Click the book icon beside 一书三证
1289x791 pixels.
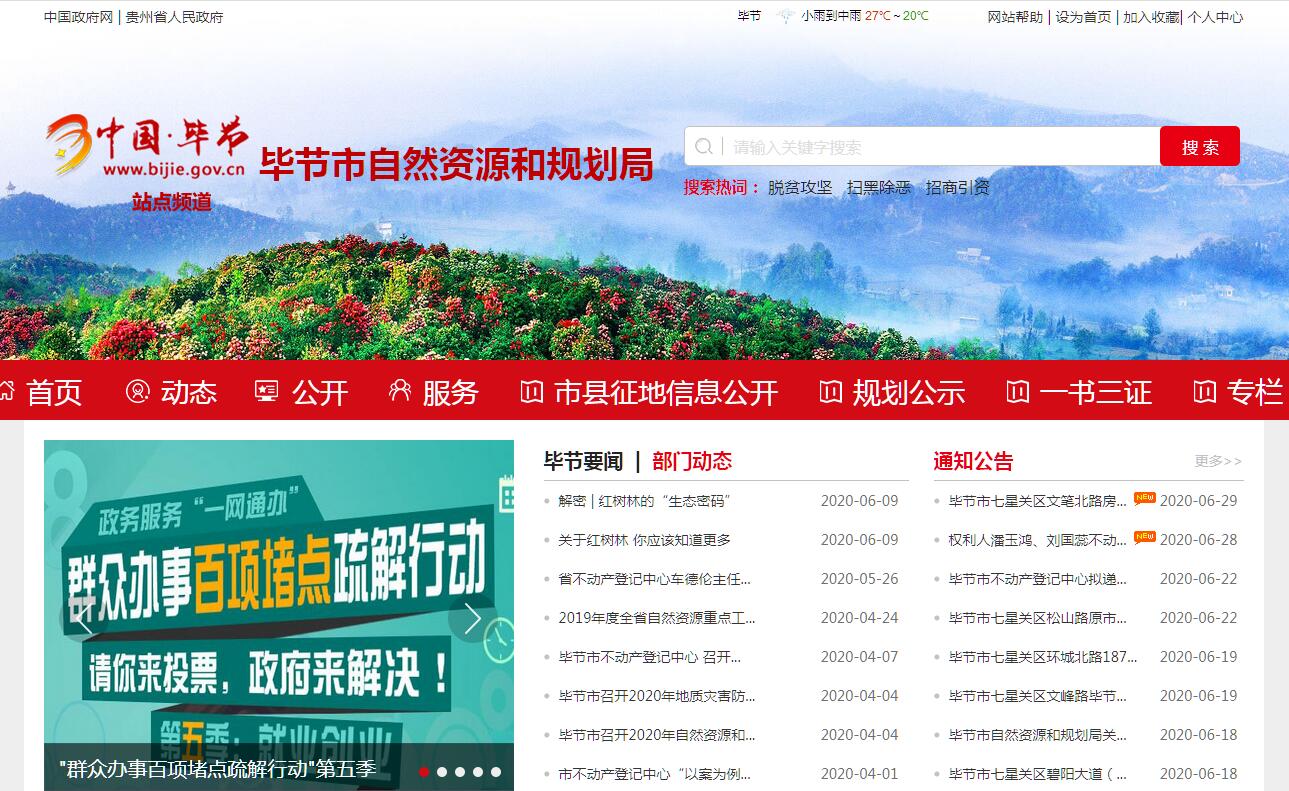coord(1017,392)
